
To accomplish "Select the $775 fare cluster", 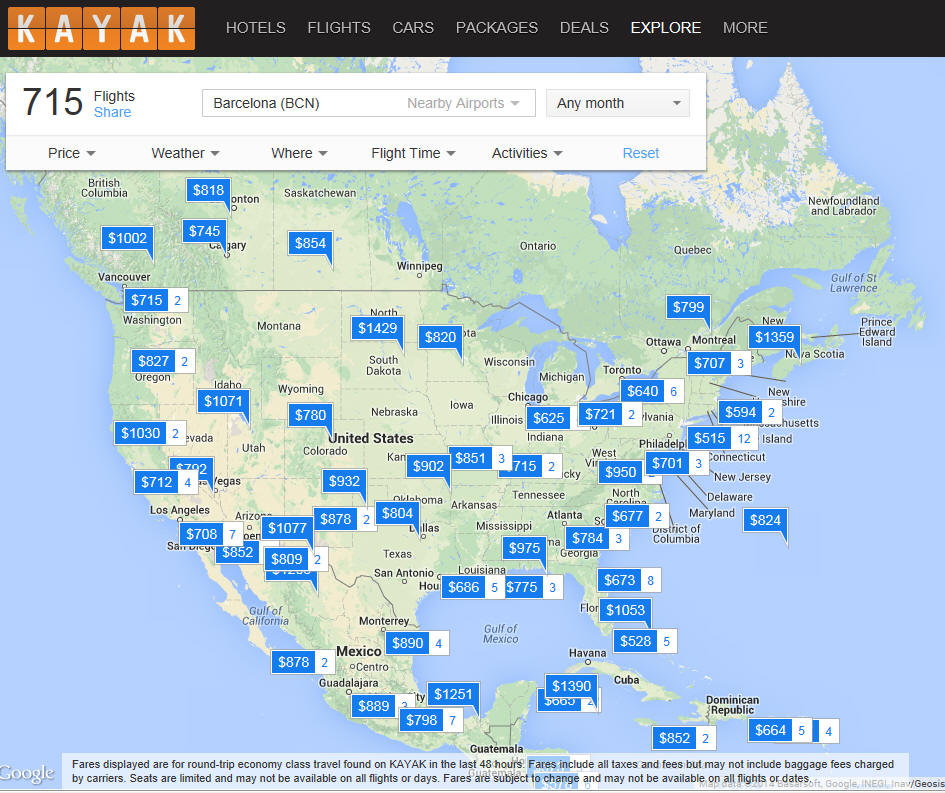I will pyautogui.click(x=534, y=587).
